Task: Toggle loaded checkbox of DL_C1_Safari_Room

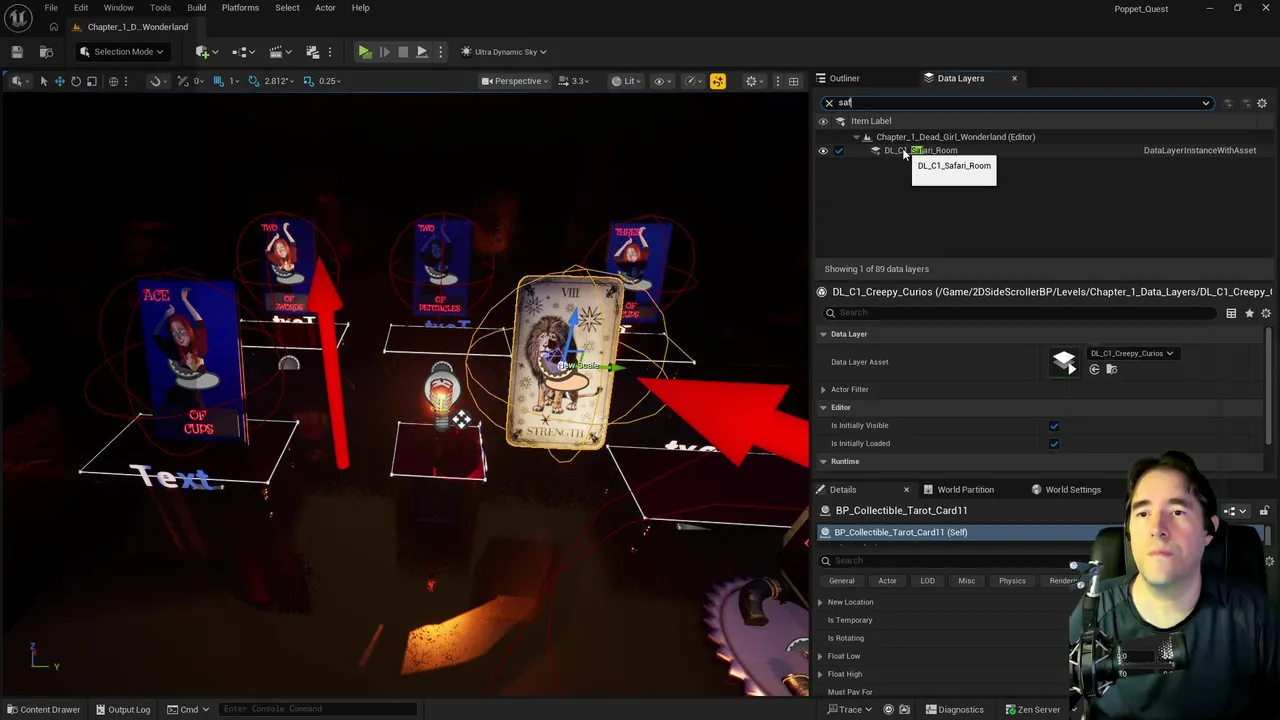Action: click(839, 151)
